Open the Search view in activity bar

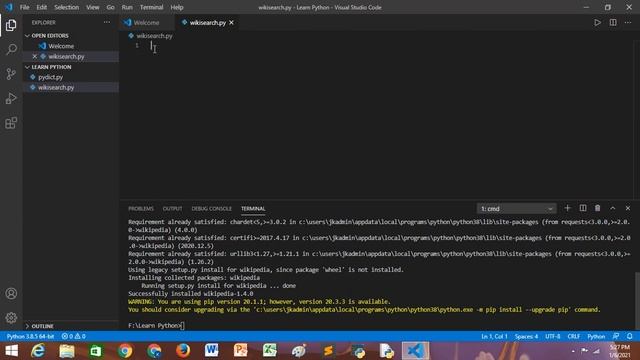[11, 50]
